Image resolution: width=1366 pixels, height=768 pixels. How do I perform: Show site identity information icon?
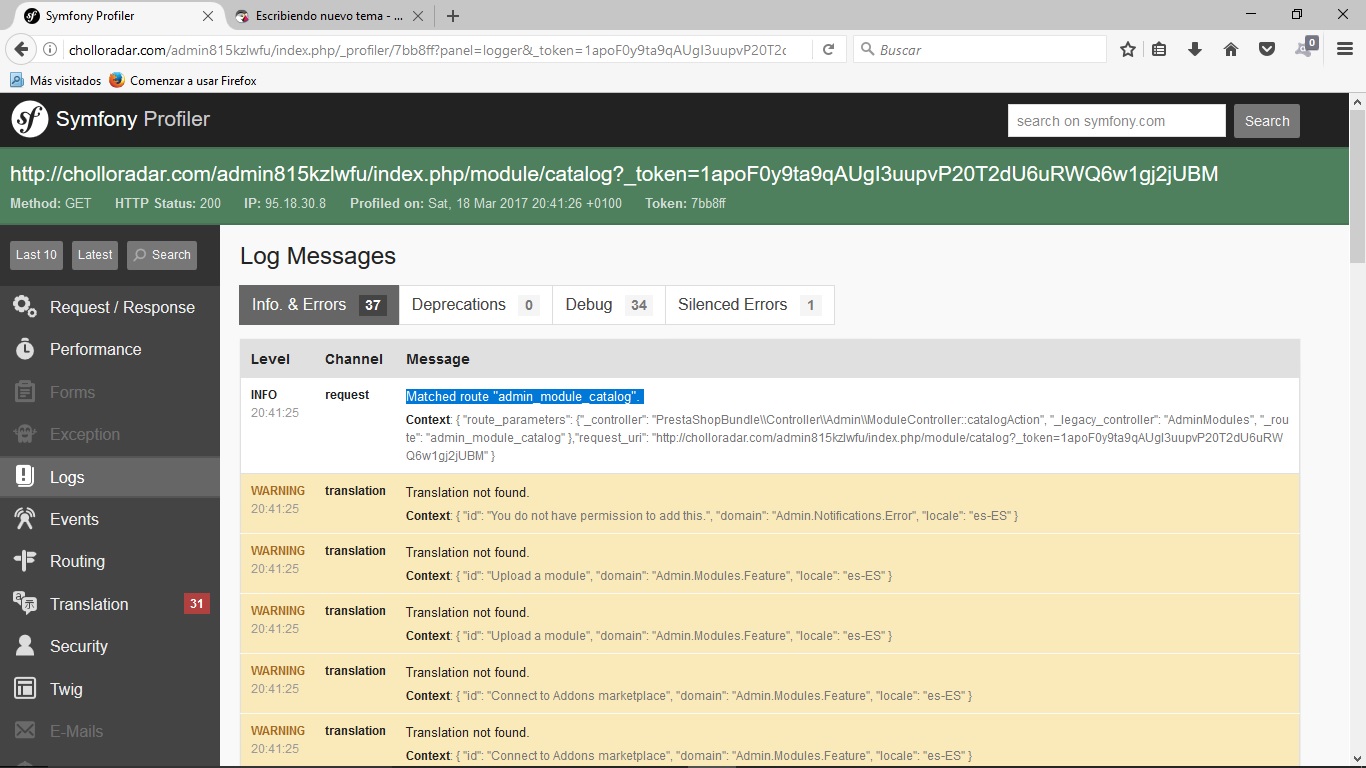coord(51,50)
